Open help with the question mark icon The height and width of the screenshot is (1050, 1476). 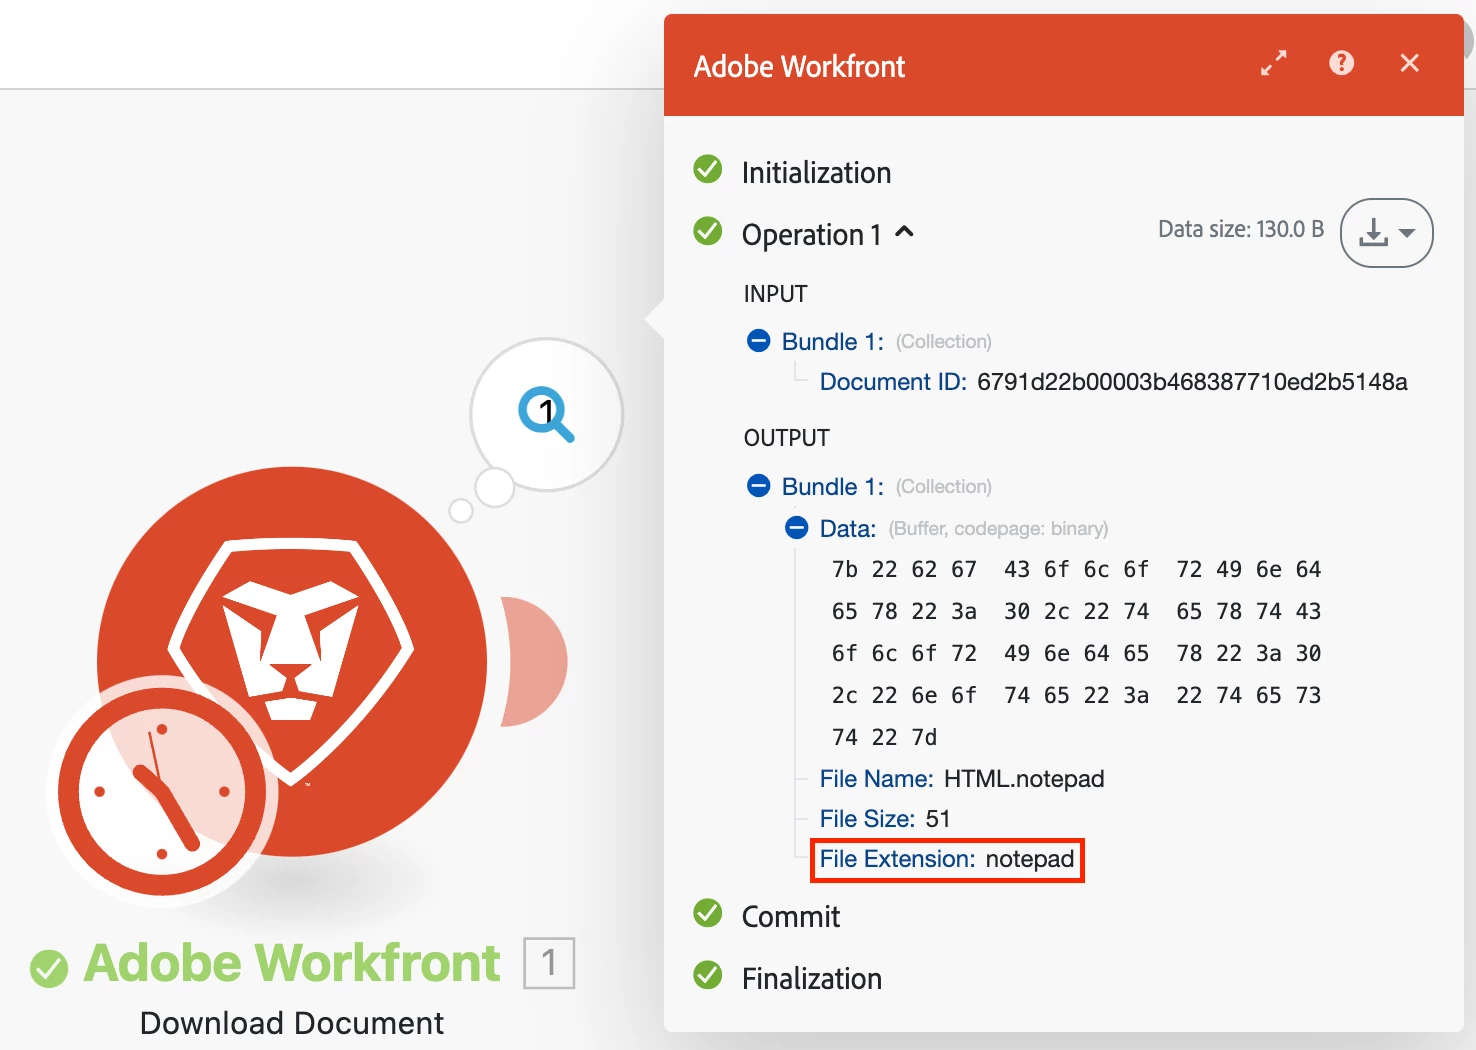(1341, 64)
